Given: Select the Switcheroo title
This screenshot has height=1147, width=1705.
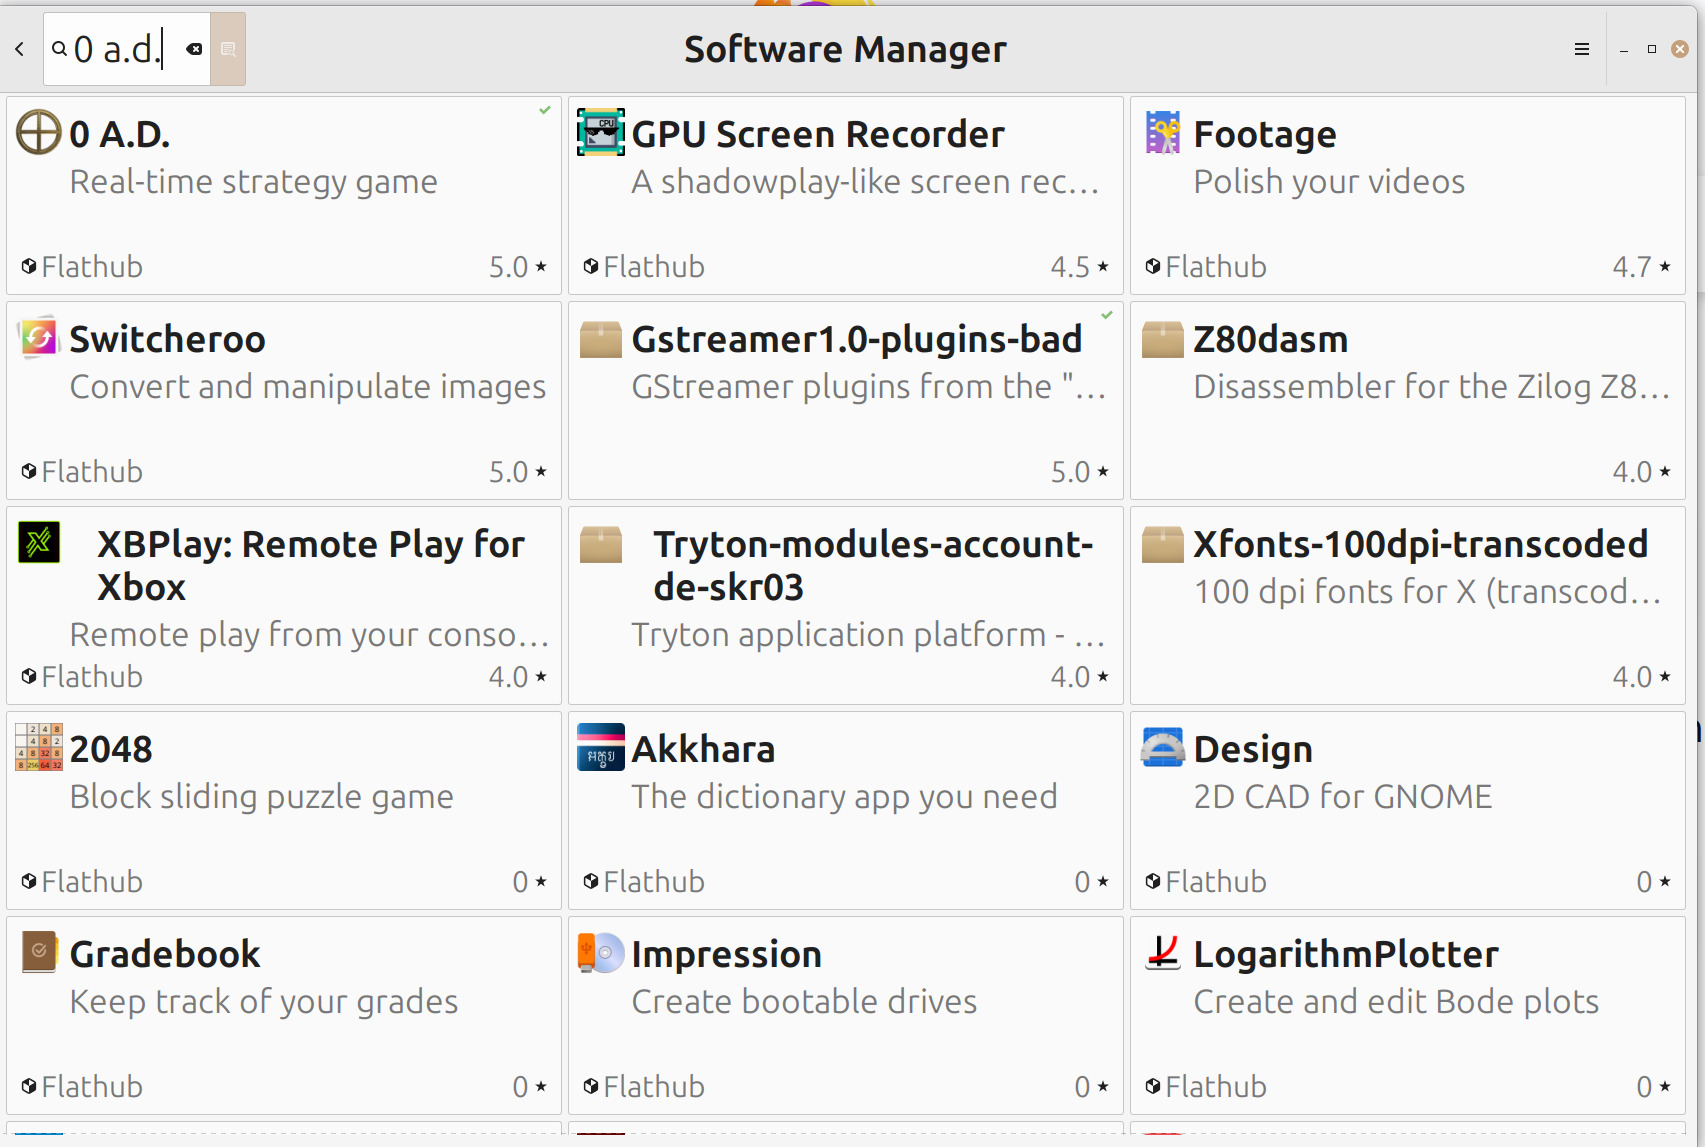Looking at the screenshot, I should pos(168,339).
